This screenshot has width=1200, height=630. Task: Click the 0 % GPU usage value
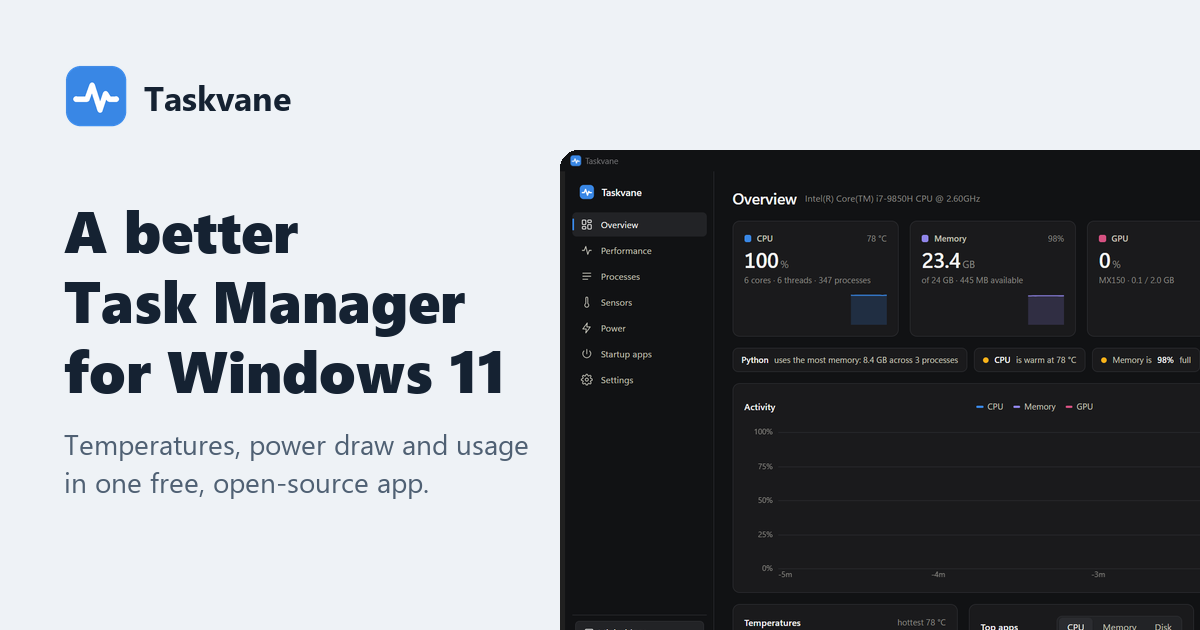(x=1109, y=262)
